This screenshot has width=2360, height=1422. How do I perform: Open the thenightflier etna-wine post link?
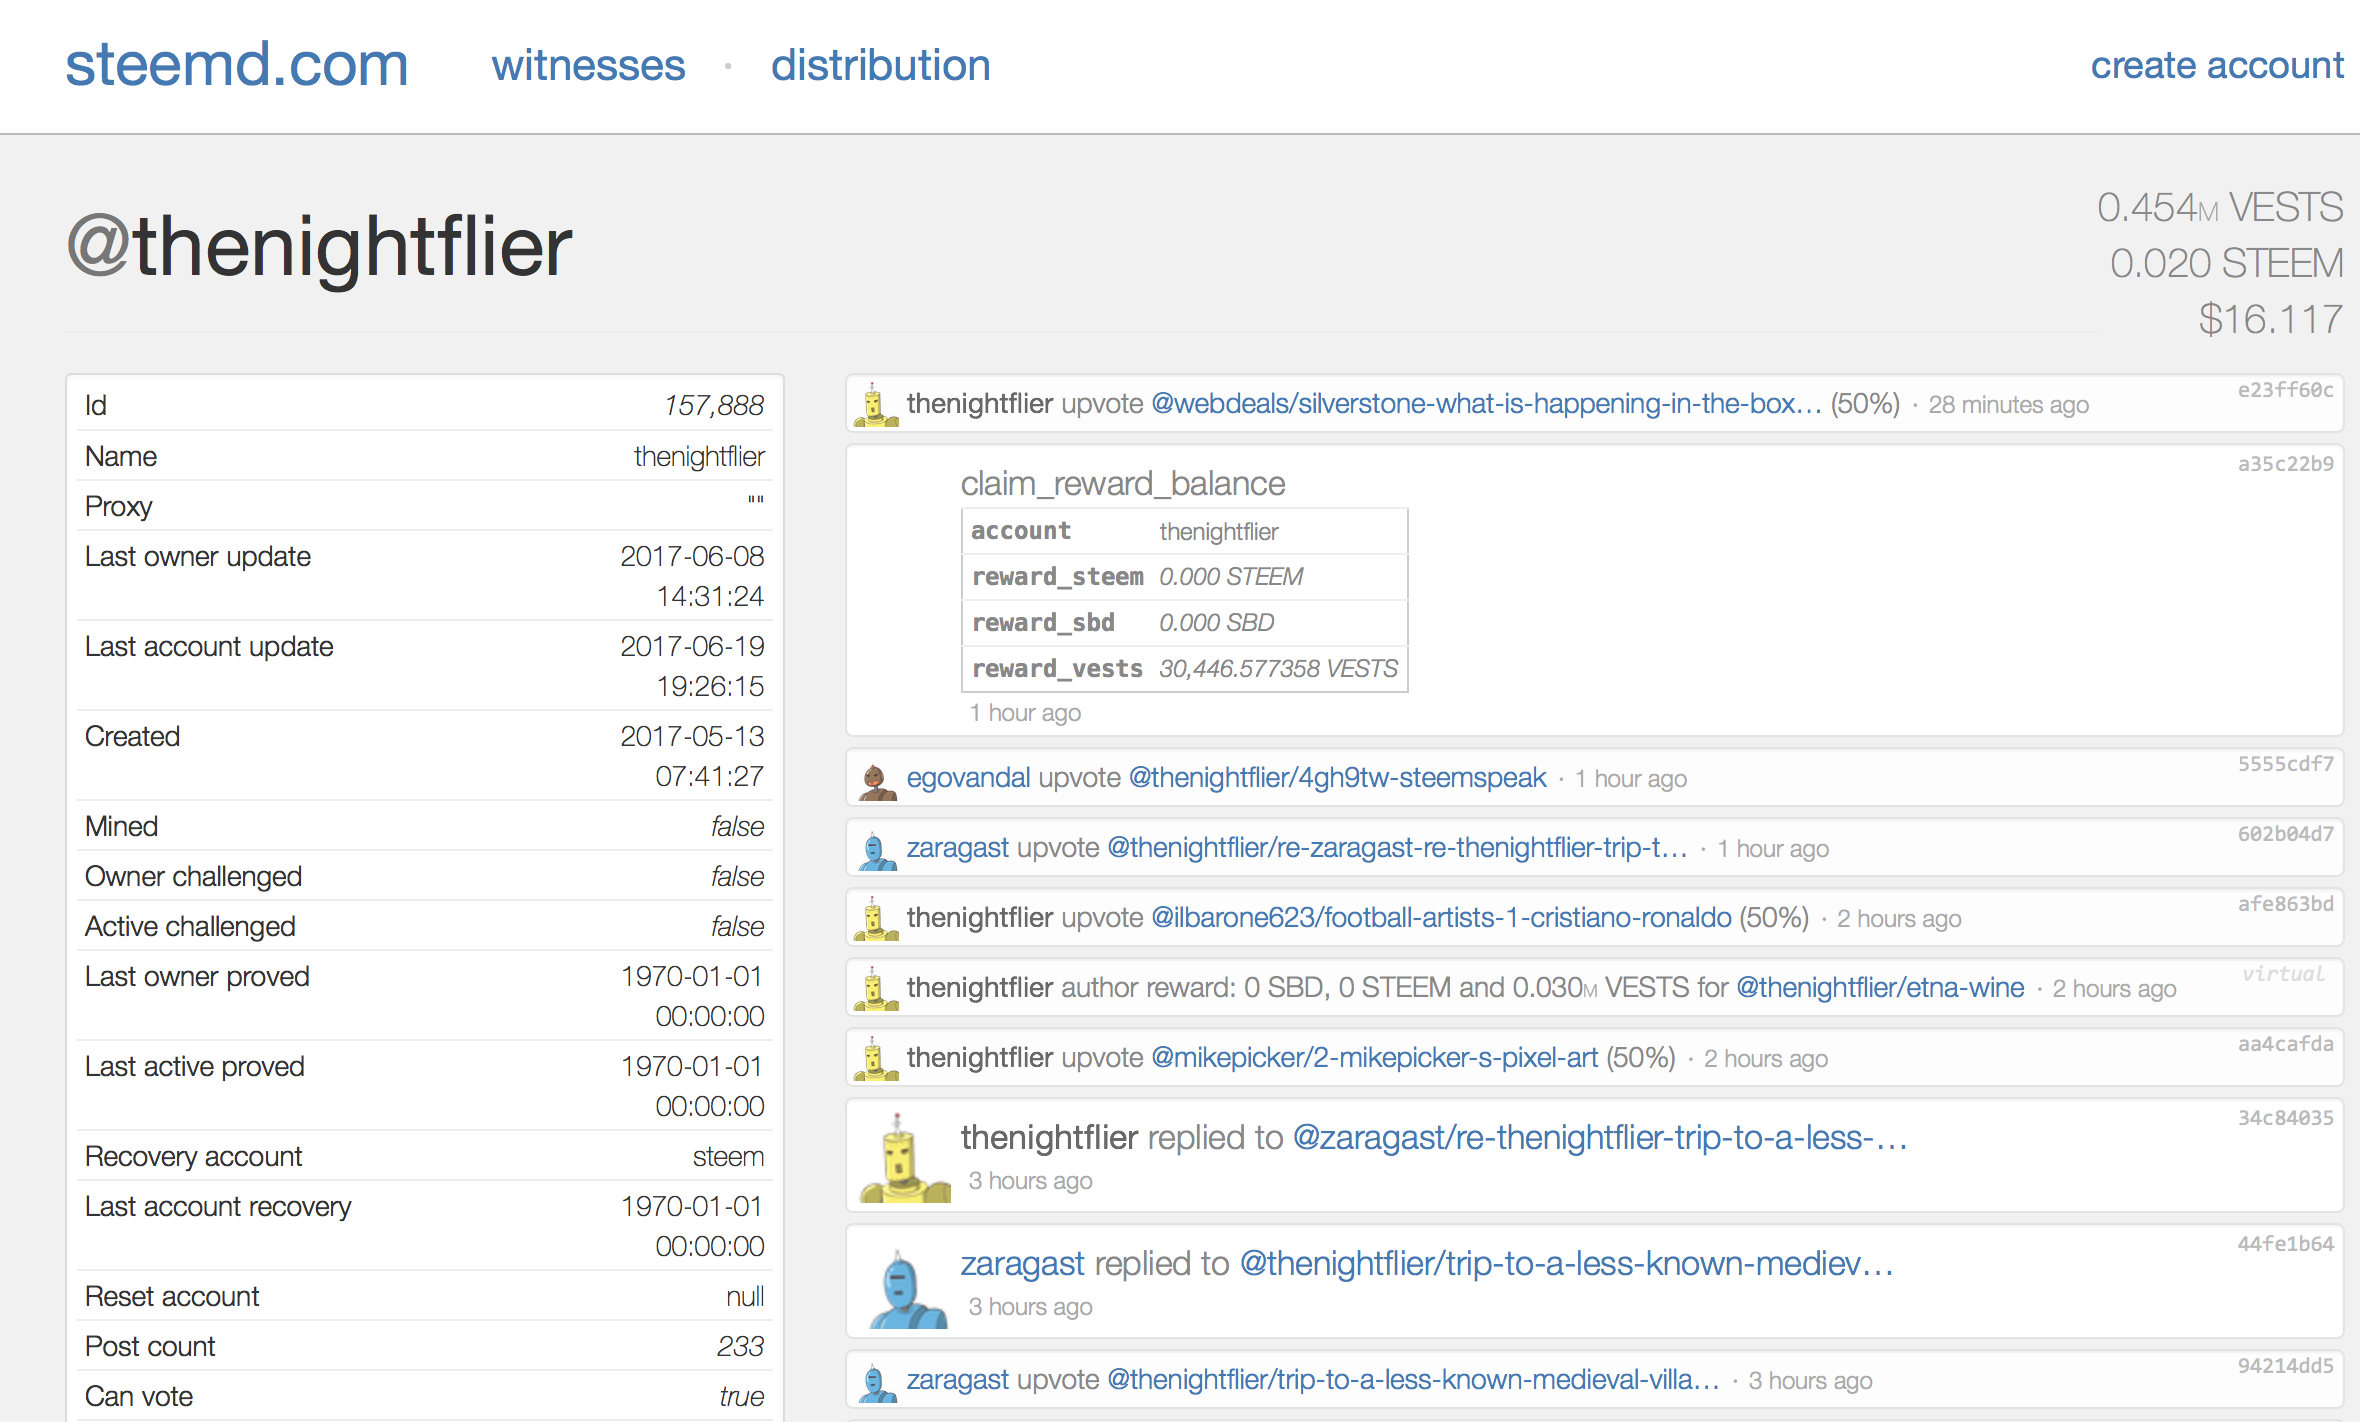pyautogui.click(x=1880, y=988)
